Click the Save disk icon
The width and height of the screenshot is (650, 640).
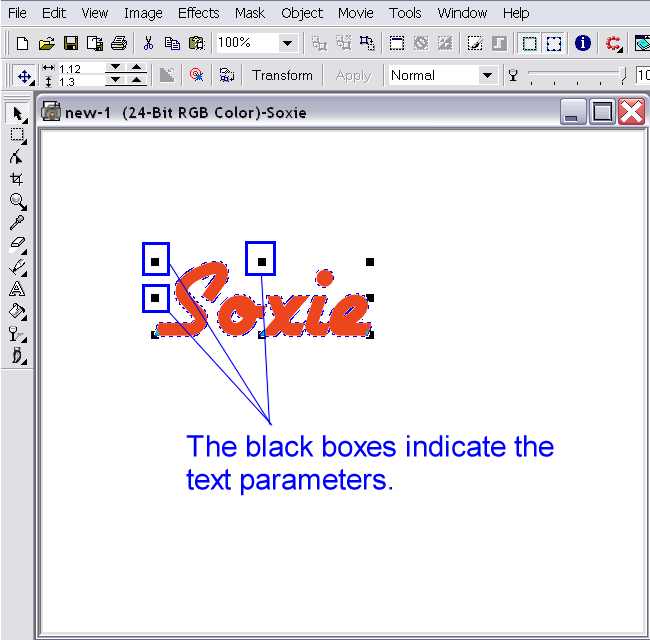[71, 43]
